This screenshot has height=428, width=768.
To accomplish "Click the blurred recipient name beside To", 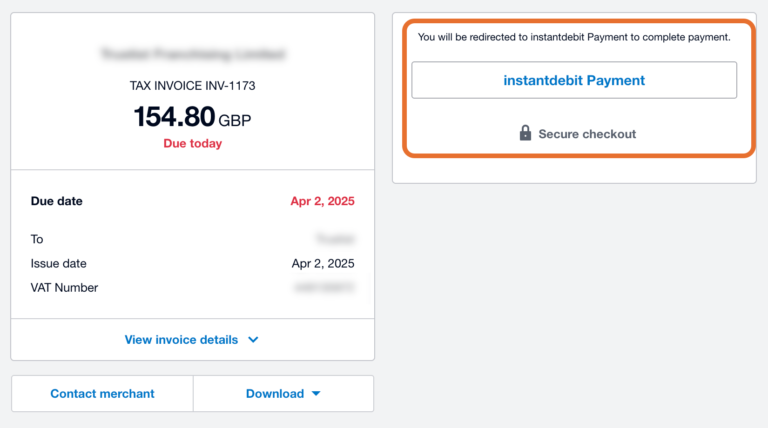I will [336, 239].
